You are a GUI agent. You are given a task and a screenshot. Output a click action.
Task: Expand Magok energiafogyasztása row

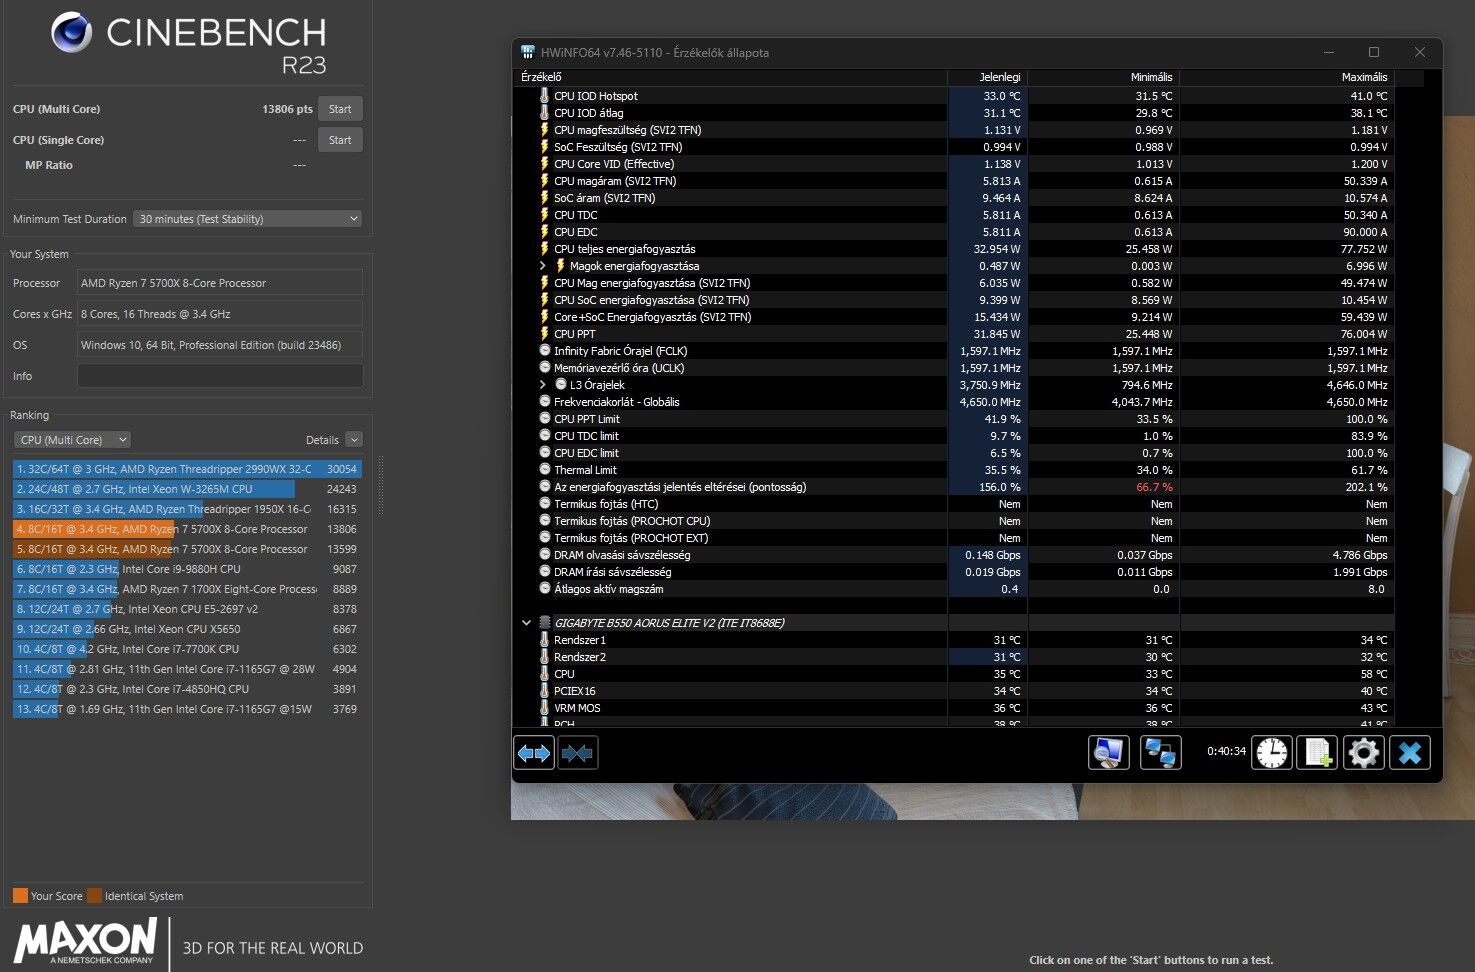pos(543,266)
